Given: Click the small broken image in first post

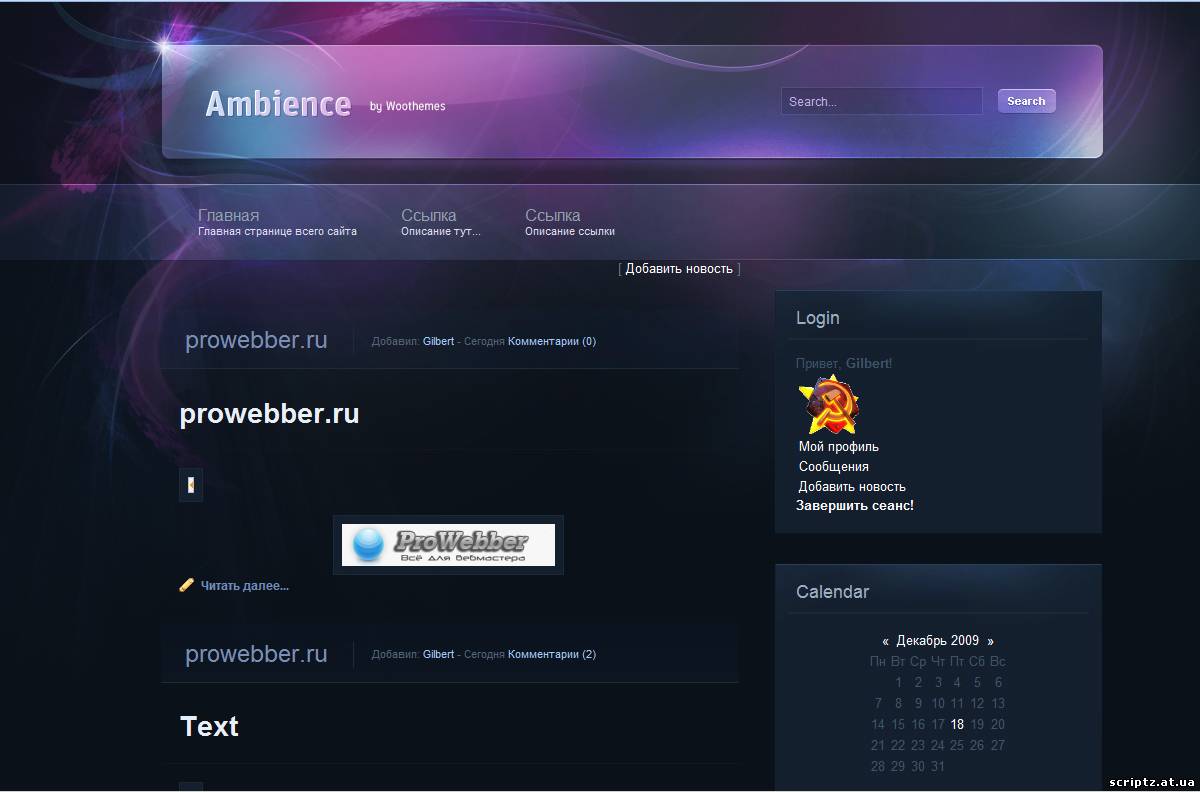Looking at the screenshot, I should [191, 485].
